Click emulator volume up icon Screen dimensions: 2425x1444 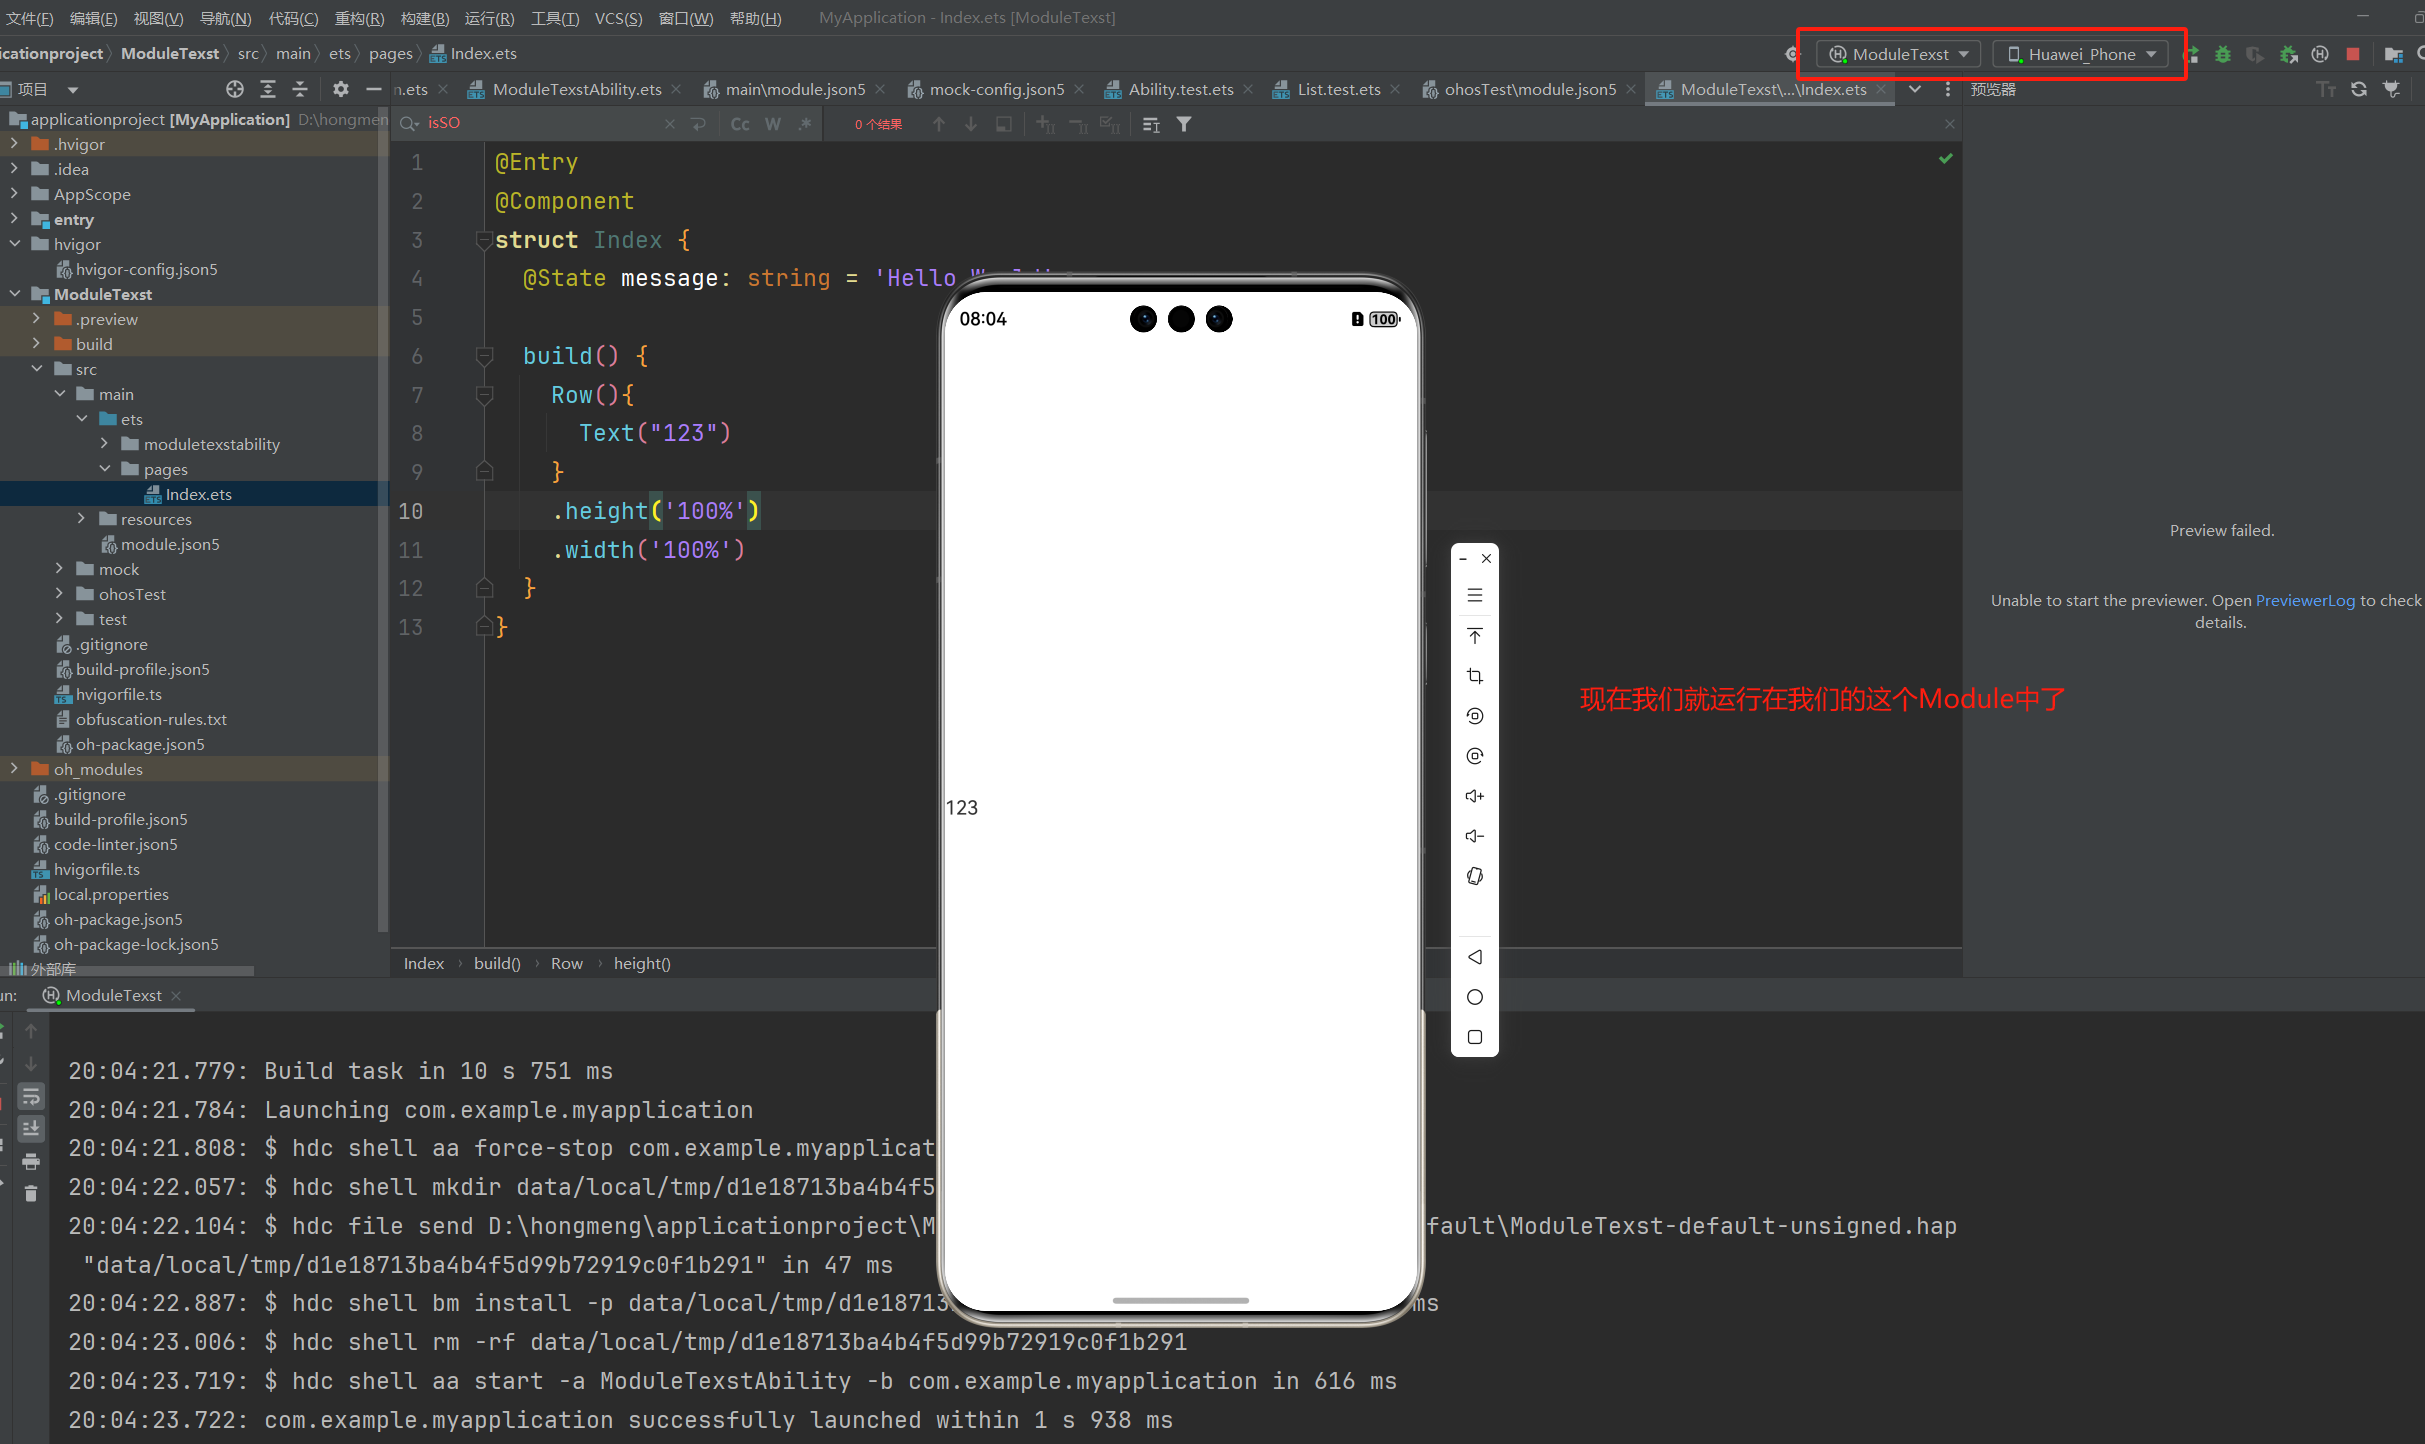tap(1474, 796)
